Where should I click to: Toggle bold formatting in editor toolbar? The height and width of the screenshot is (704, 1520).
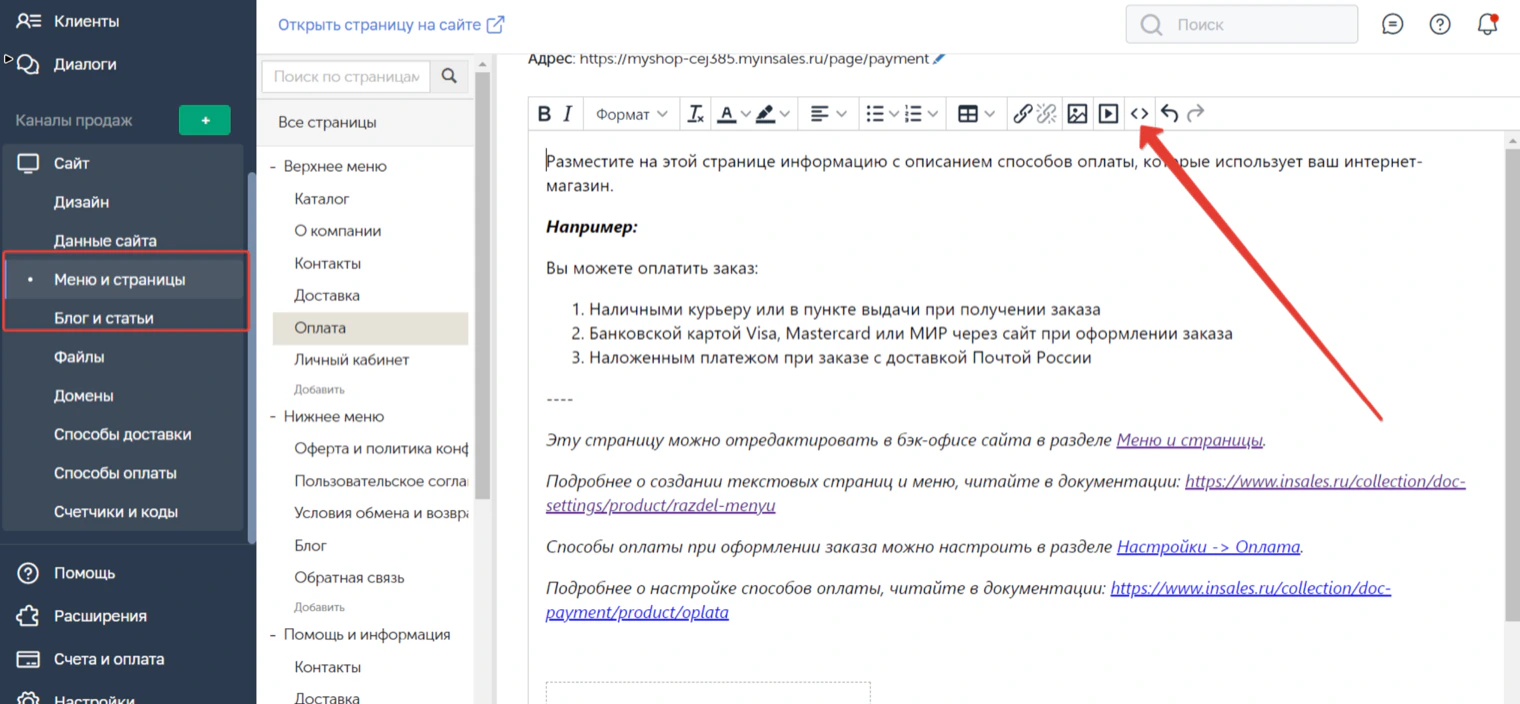544,114
